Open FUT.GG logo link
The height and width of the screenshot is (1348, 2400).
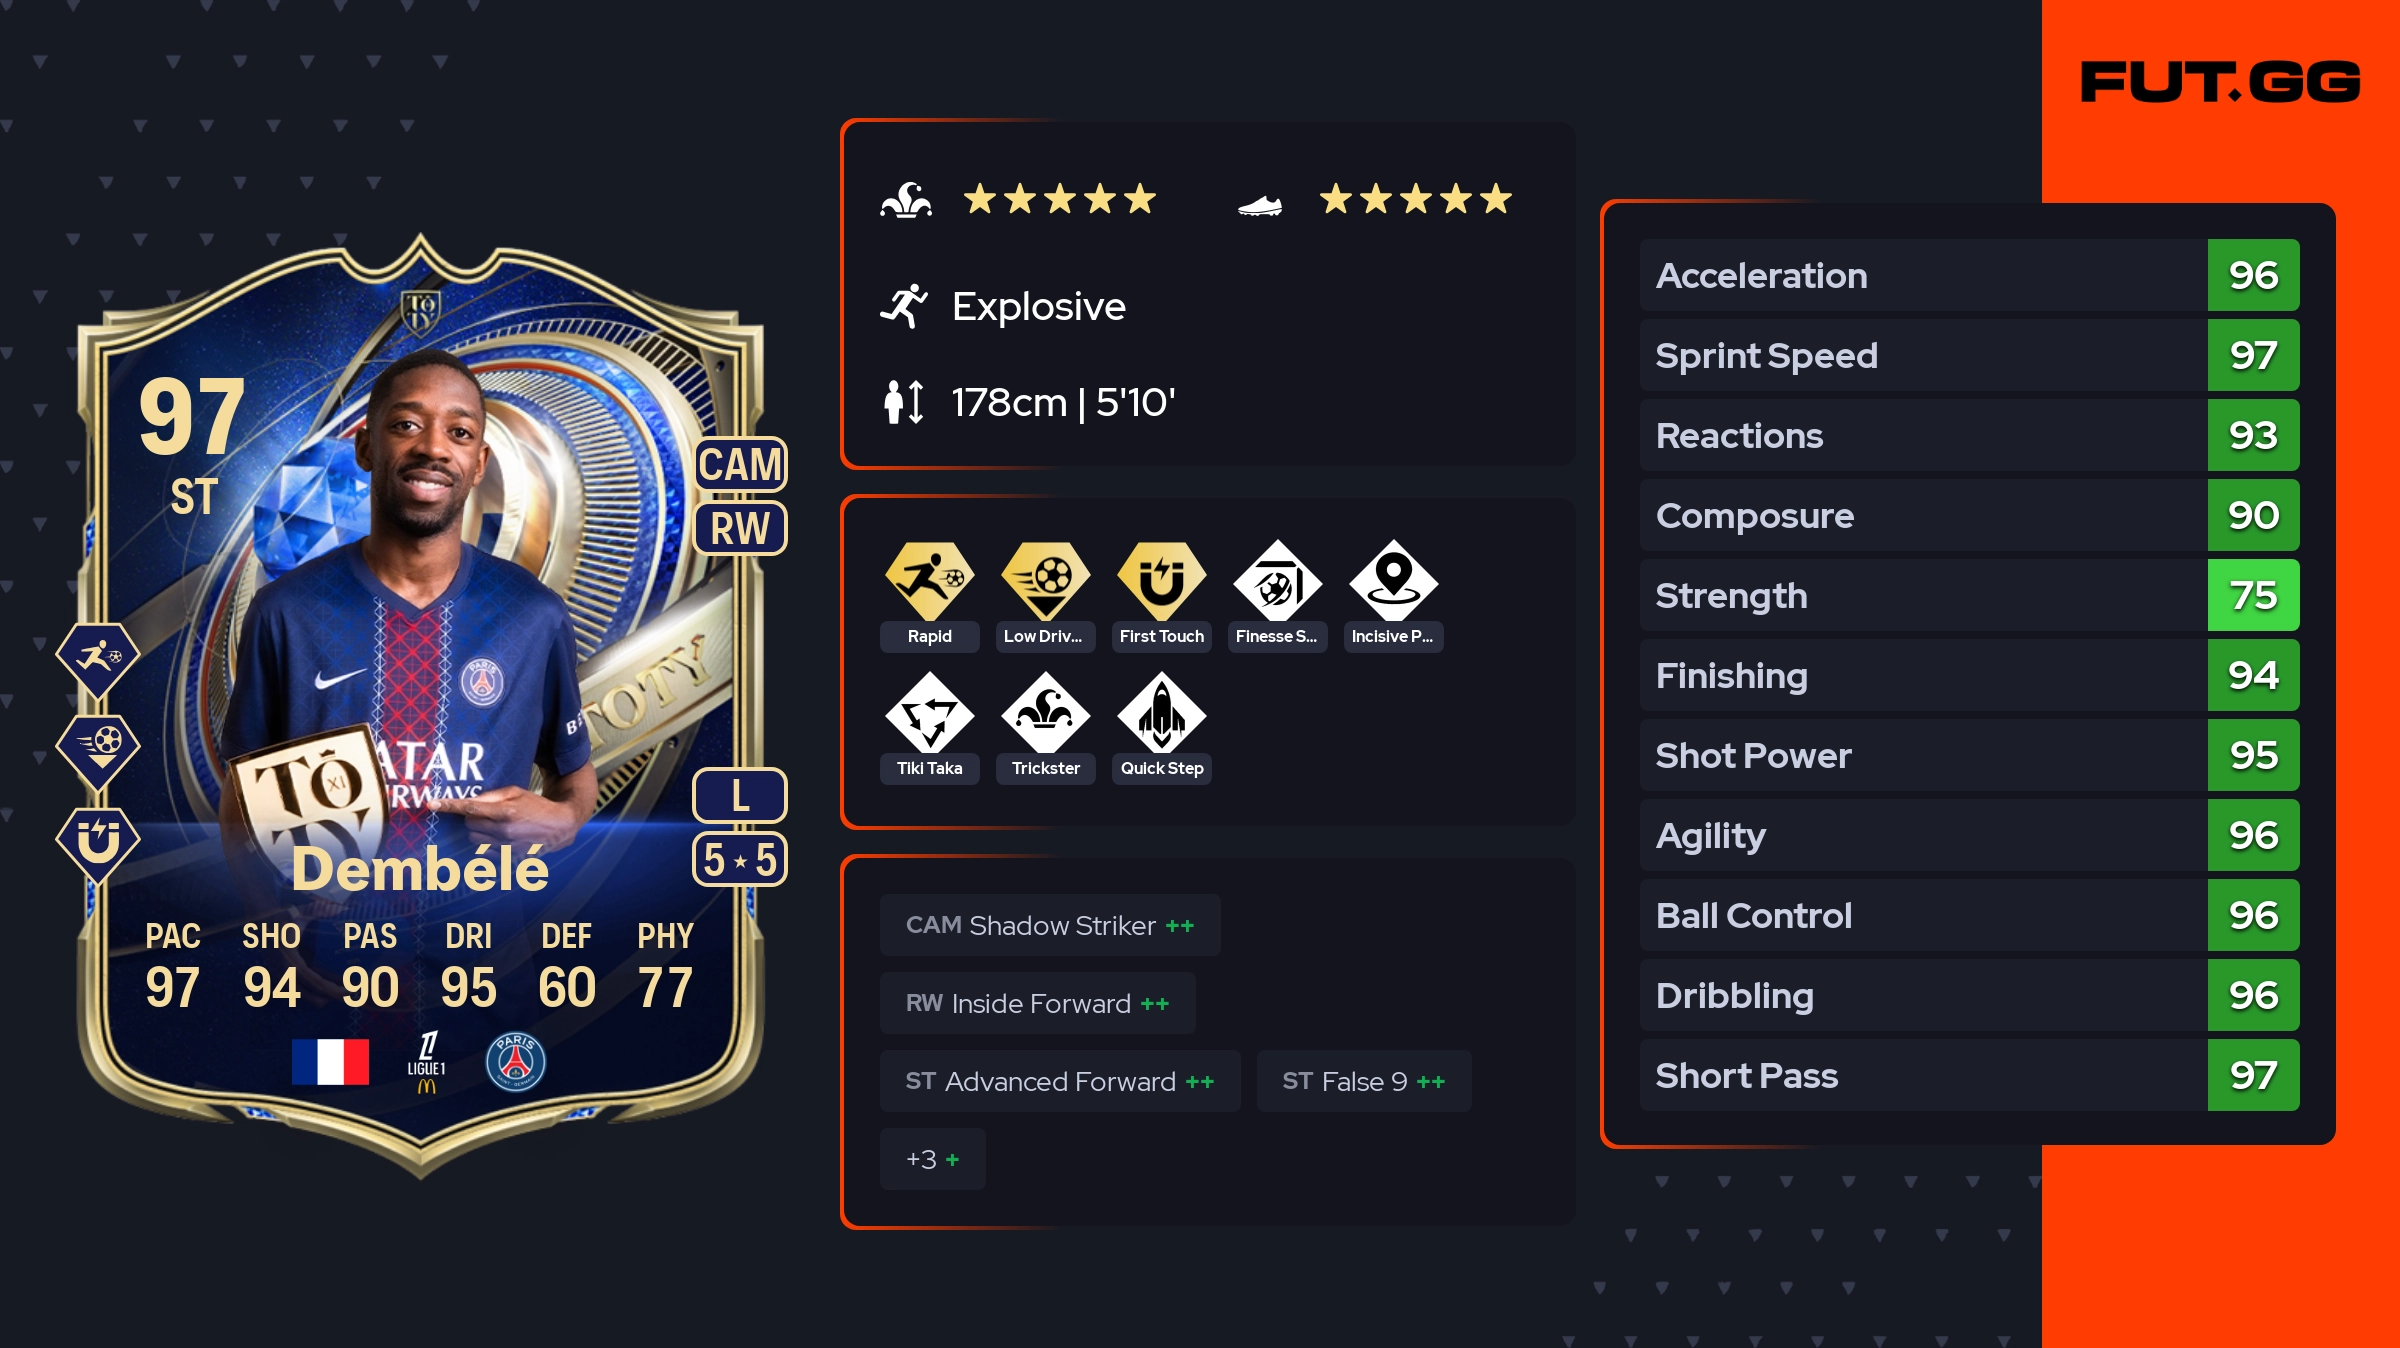[x=2220, y=82]
